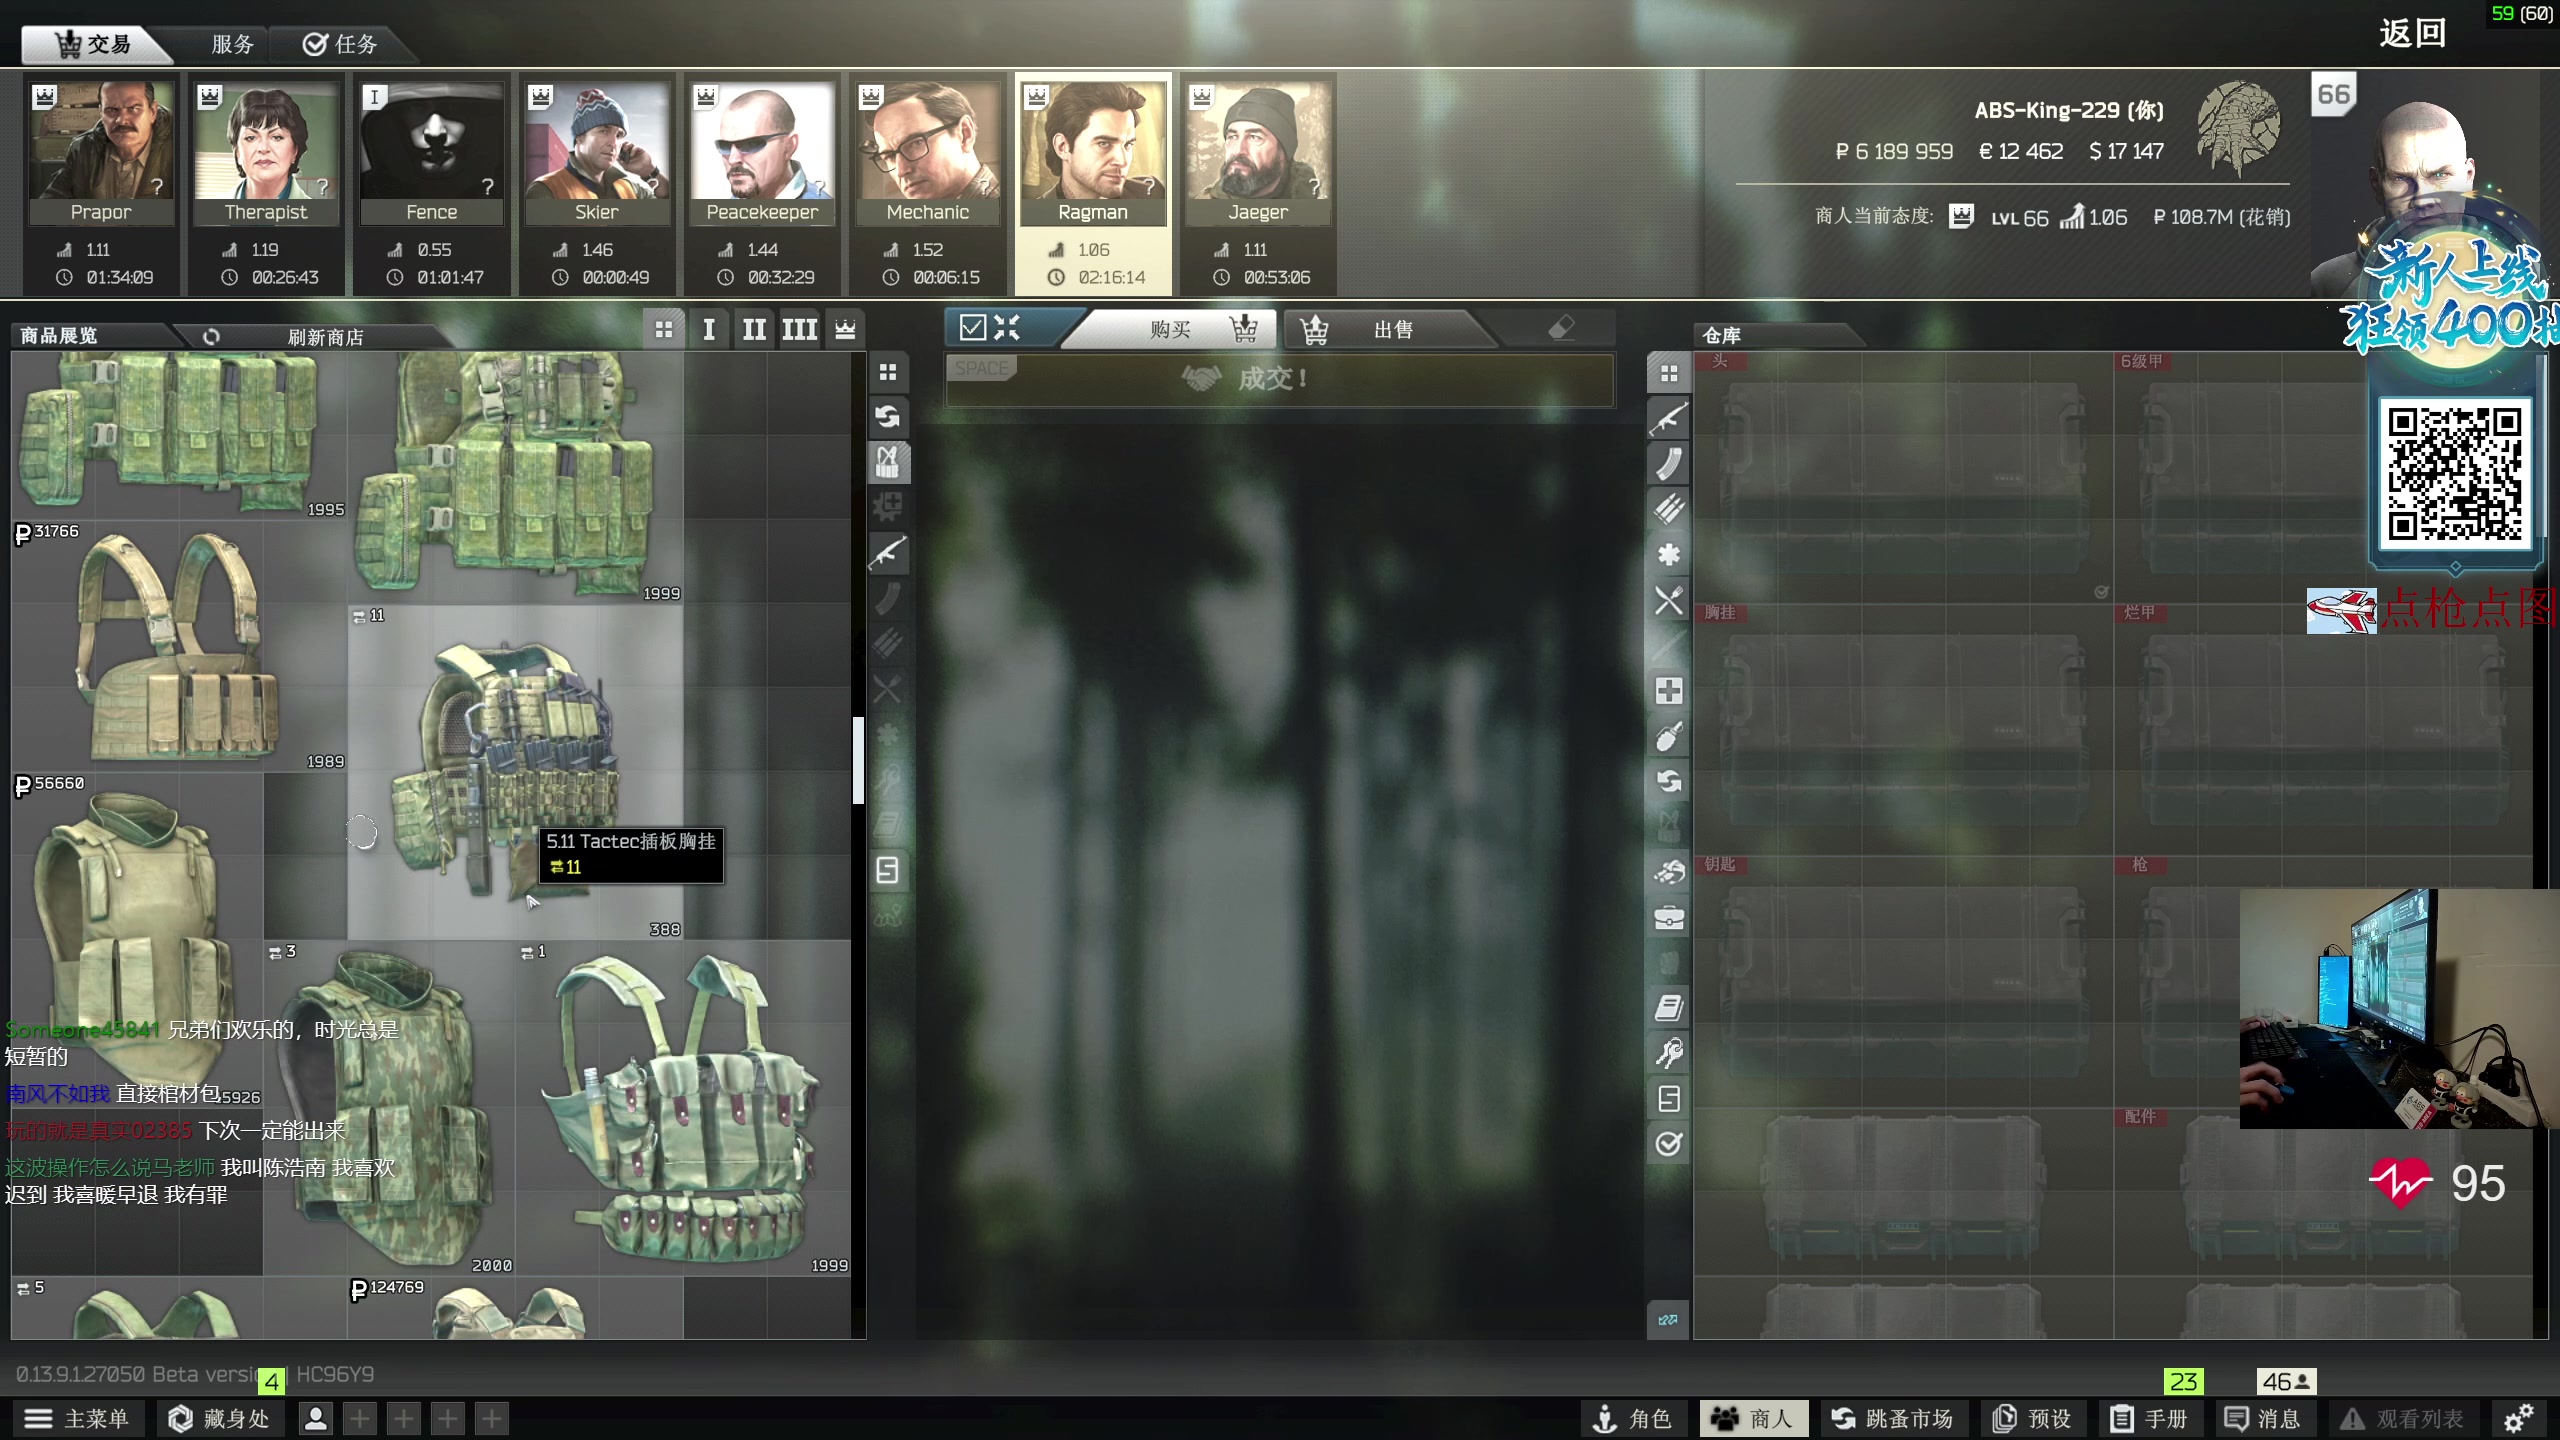
Task: Toggle the all-levels grid filter above shop
Action: (x=664, y=329)
